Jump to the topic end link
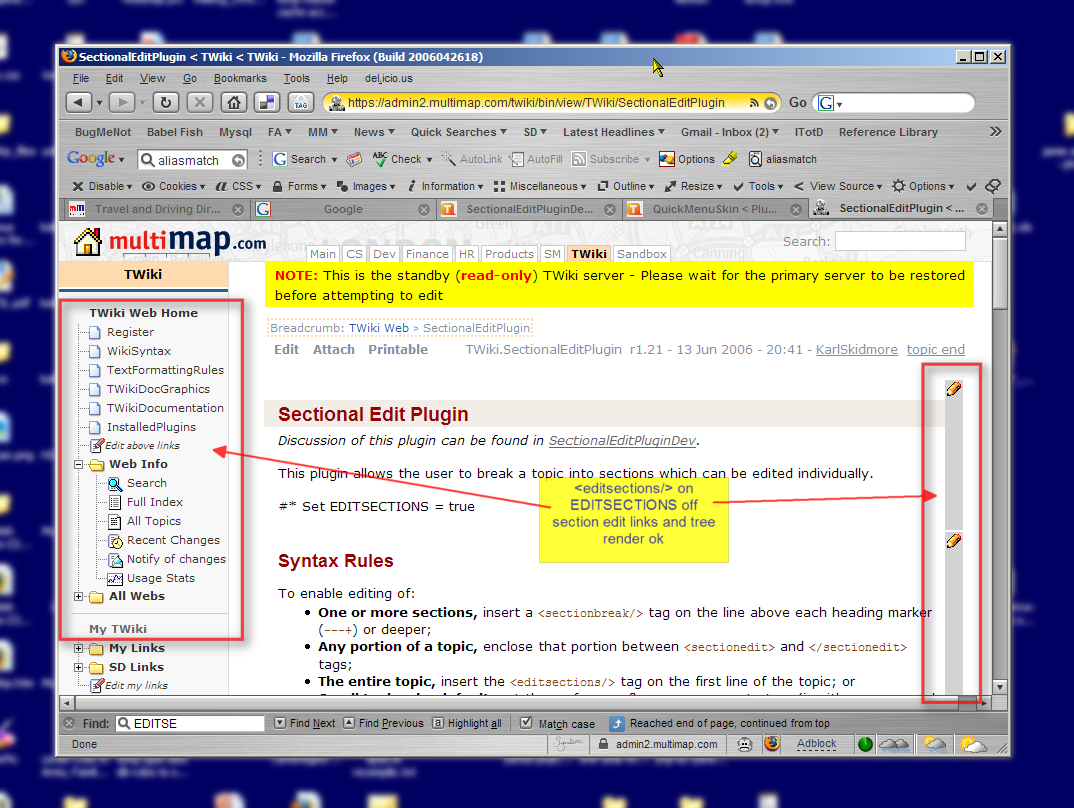This screenshot has width=1074, height=808. pyautogui.click(x=936, y=349)
